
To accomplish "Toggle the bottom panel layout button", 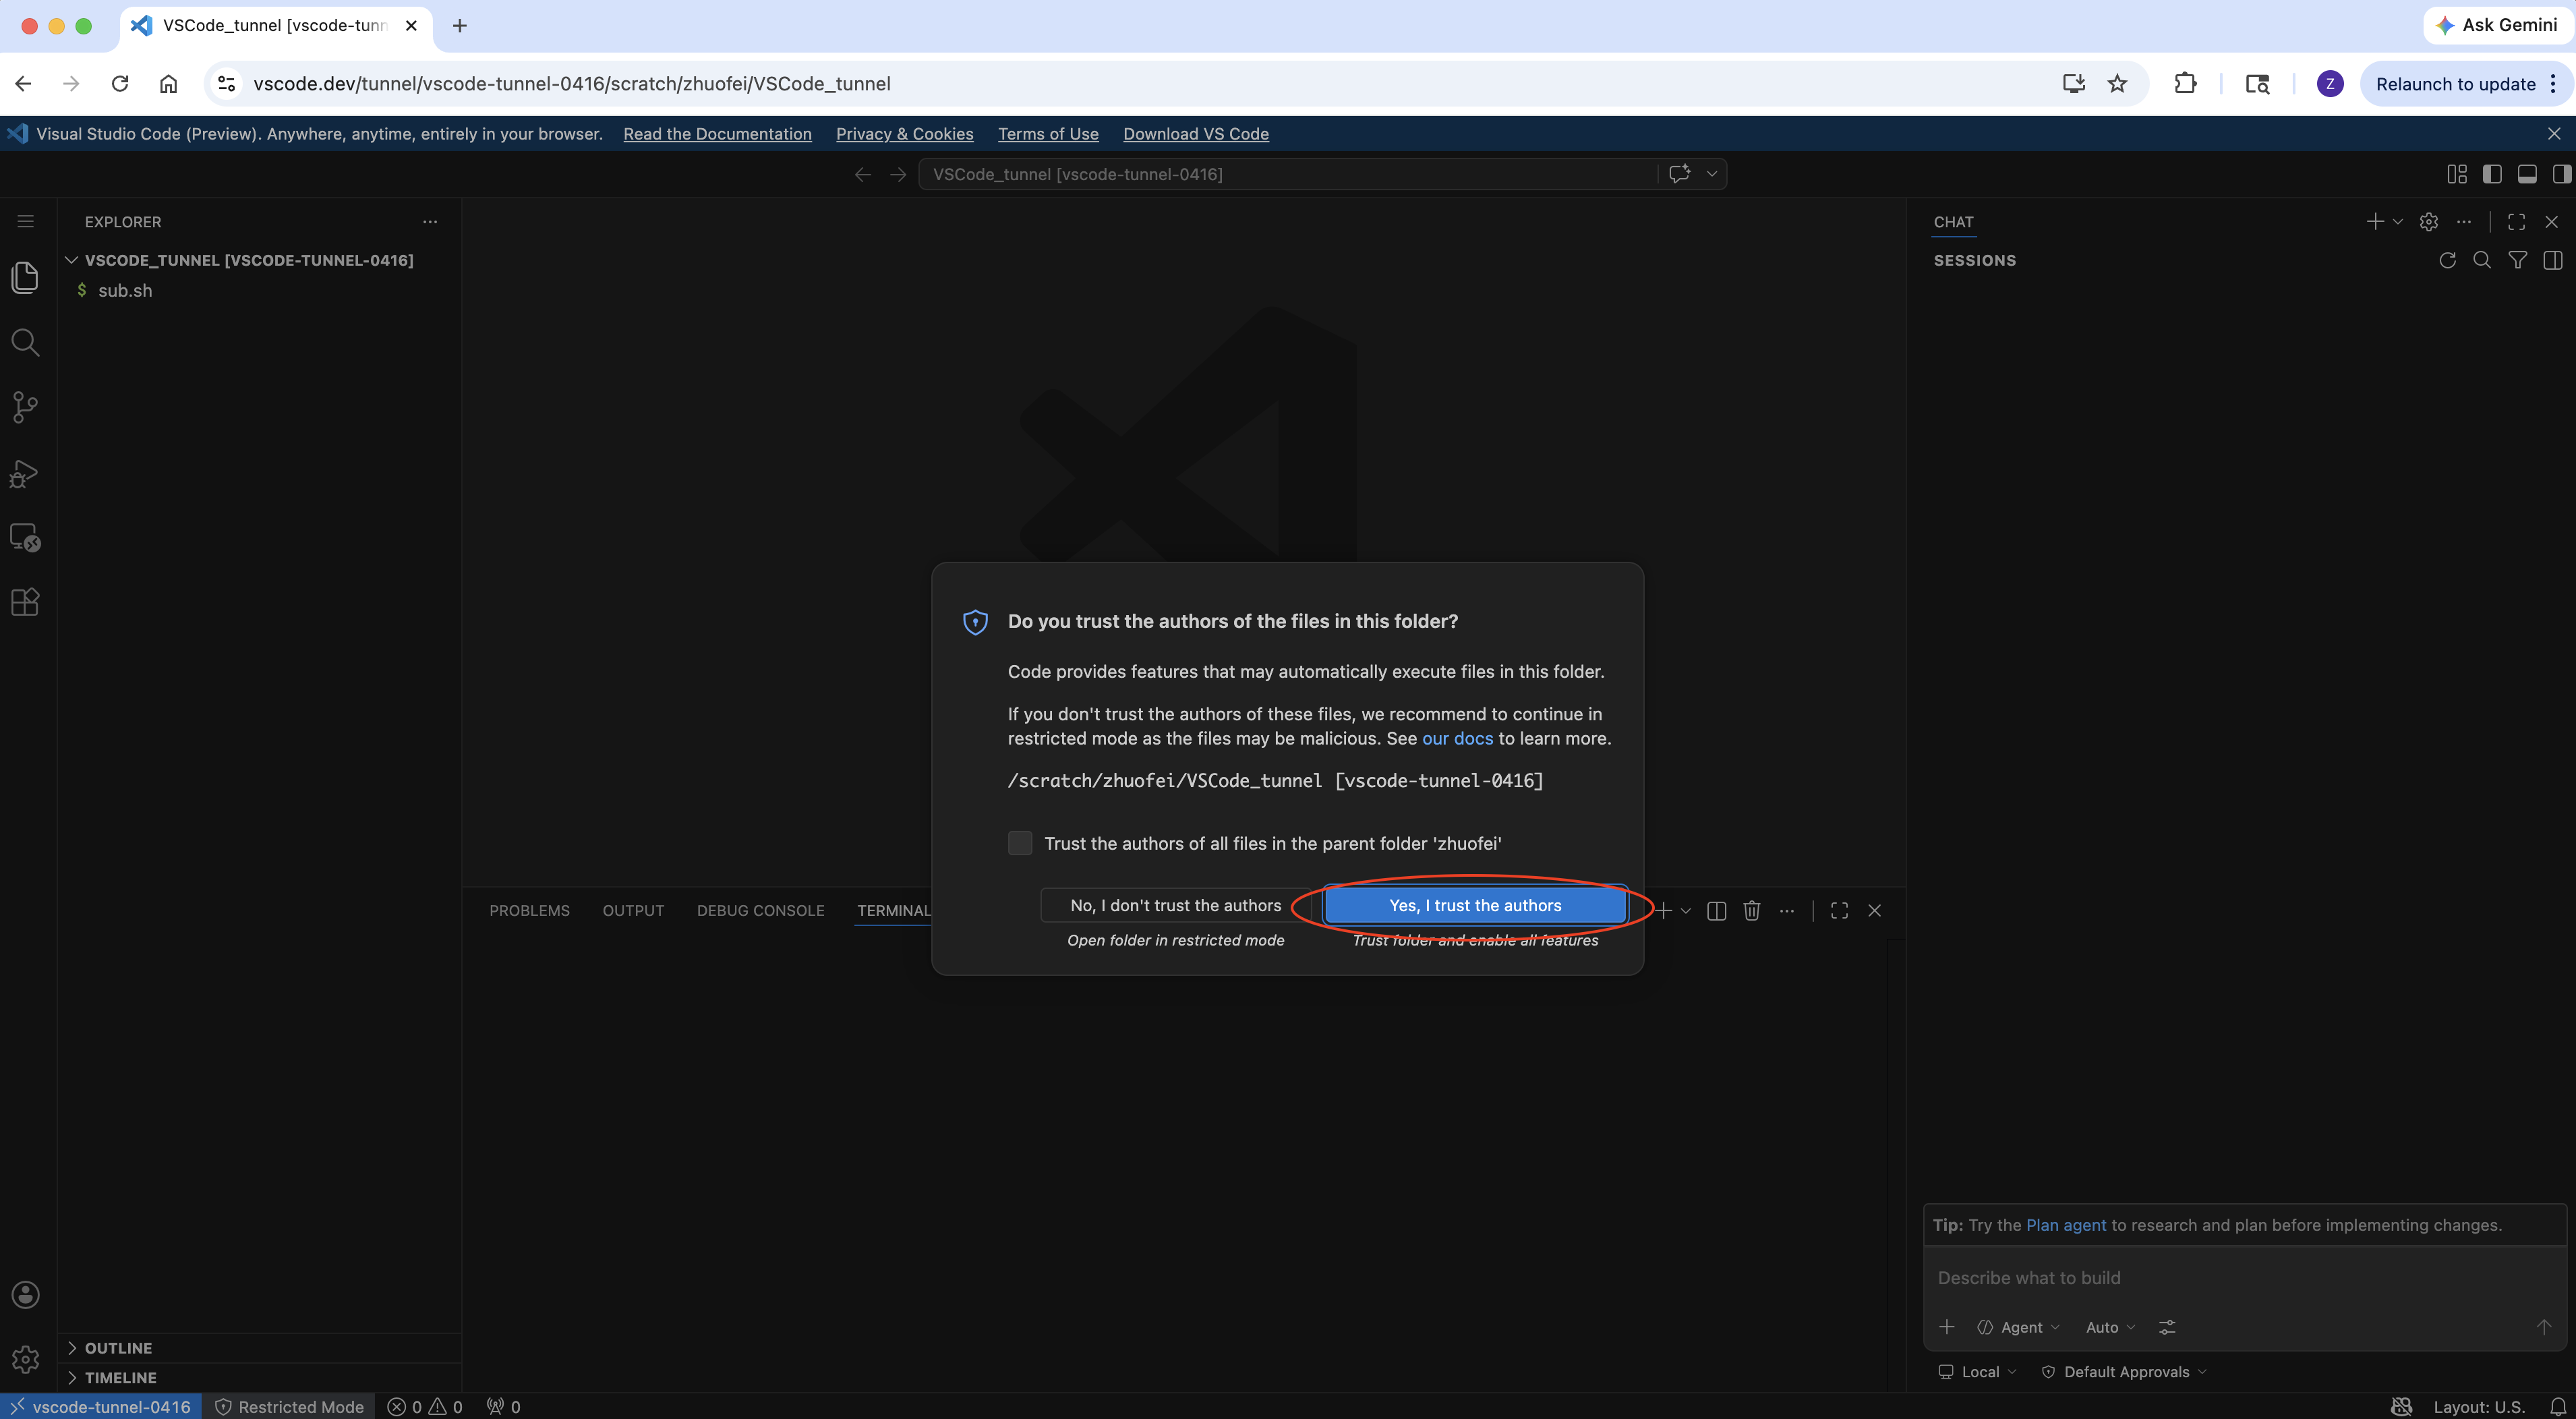I will [2526, 174].
